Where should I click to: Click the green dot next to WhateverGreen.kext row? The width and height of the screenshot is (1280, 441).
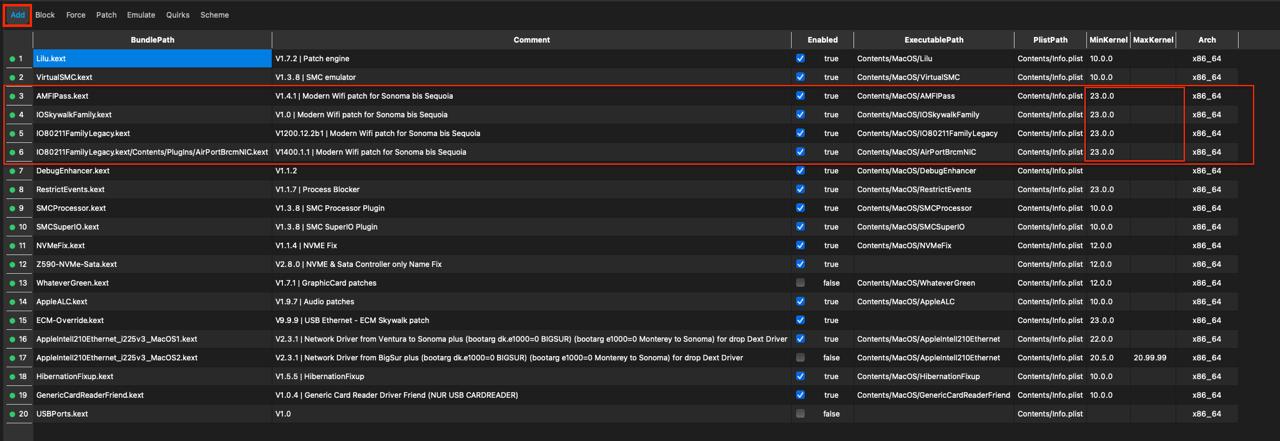pos(13,283)
